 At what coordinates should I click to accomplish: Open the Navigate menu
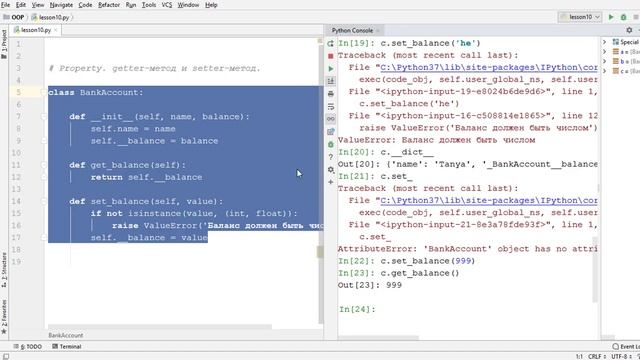pyautogui.click(x=61, y=5)
